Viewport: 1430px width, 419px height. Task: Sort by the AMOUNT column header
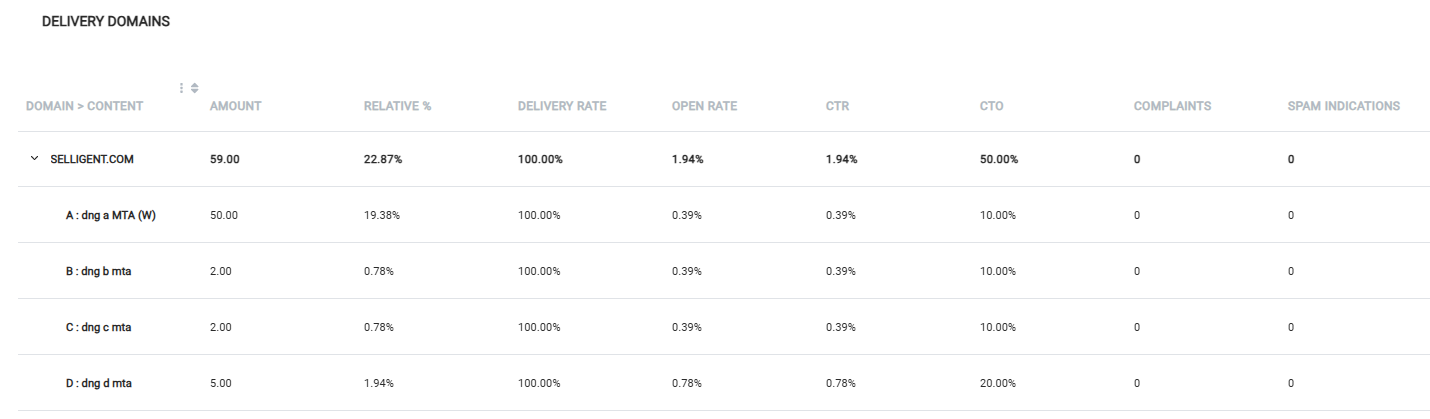pyautogui.click(x=235, y=107)
